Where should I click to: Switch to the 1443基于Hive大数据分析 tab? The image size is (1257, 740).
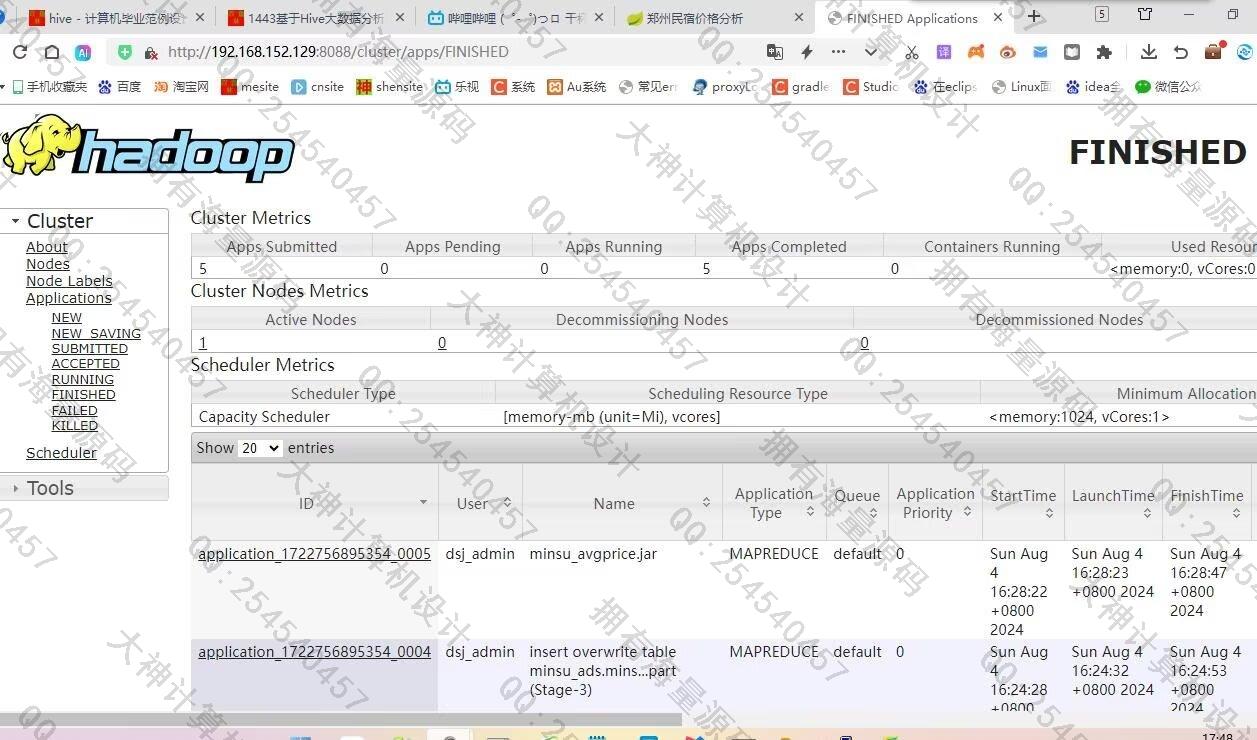pyautogui.click(x=315, y=18)
